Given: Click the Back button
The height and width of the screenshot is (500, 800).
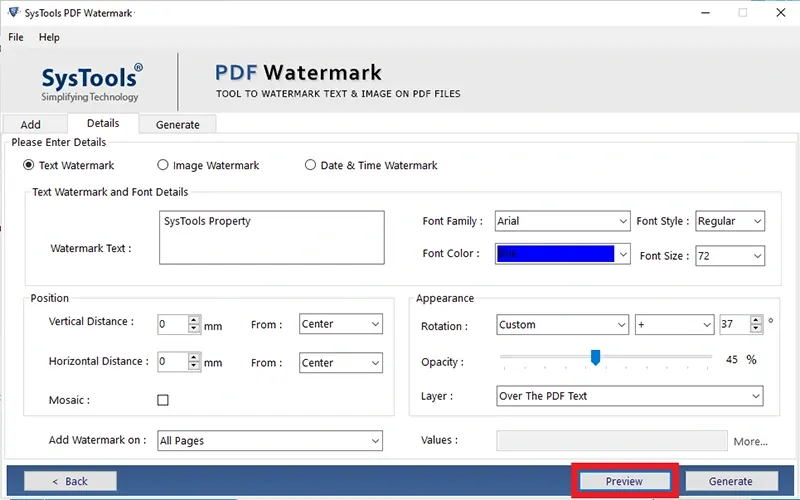Looking at the screenshot, I should click(x=70, y=481).
